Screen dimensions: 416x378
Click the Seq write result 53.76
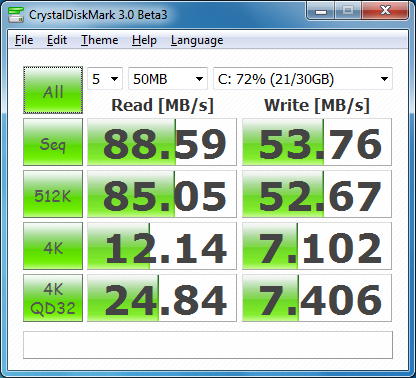[x=317, y=142]
